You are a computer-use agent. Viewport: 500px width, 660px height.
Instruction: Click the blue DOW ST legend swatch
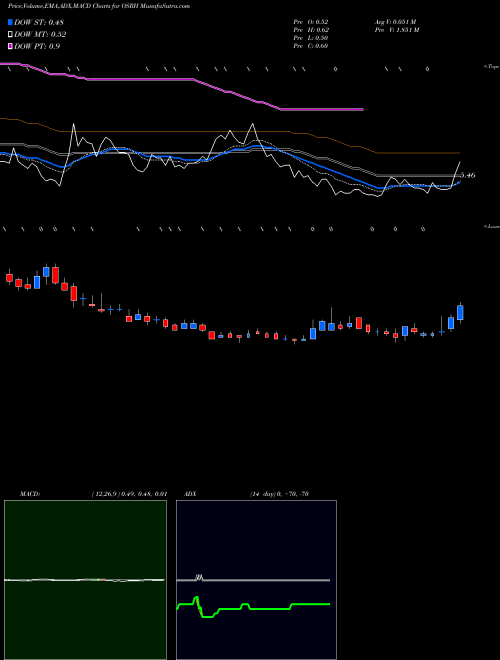pos(11,22)
